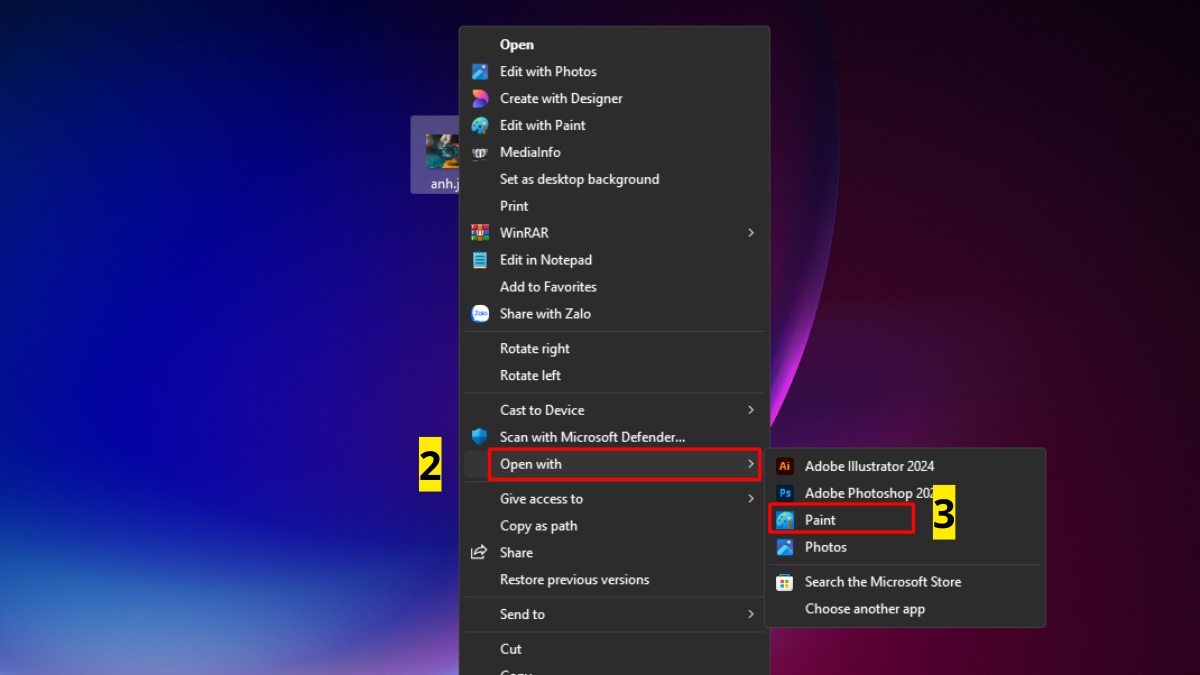Click Choose another app
Viewport: 1200px width, 675px height.
pyautogui.click(x=865, y=608)
